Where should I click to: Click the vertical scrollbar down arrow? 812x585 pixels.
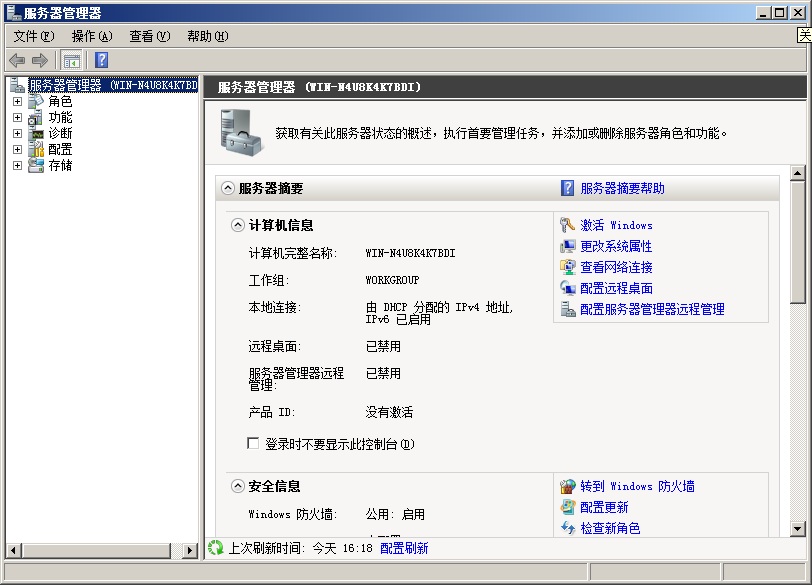798,529
